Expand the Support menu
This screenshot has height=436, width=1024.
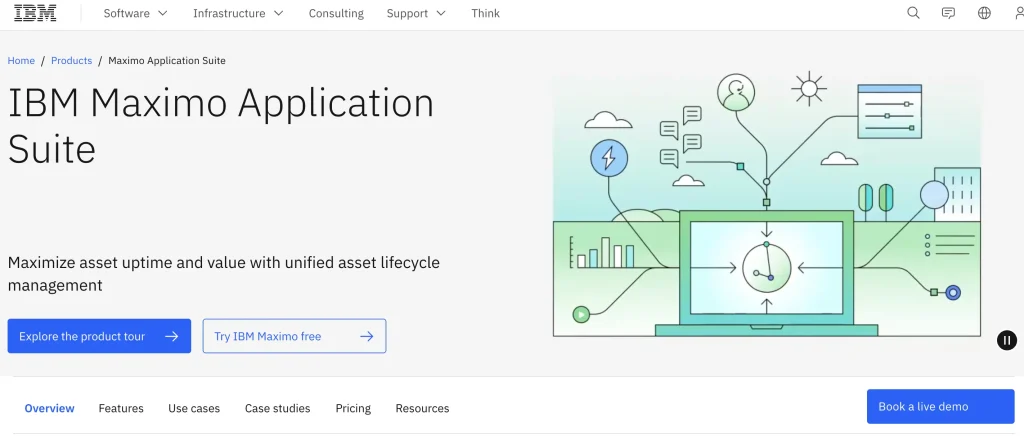(416, 13)
